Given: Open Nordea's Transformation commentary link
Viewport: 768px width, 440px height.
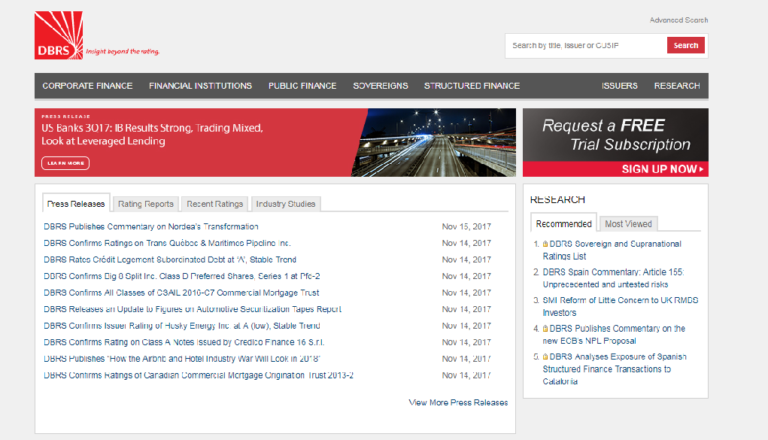Looking at the screenshot, I should [151, 227].
